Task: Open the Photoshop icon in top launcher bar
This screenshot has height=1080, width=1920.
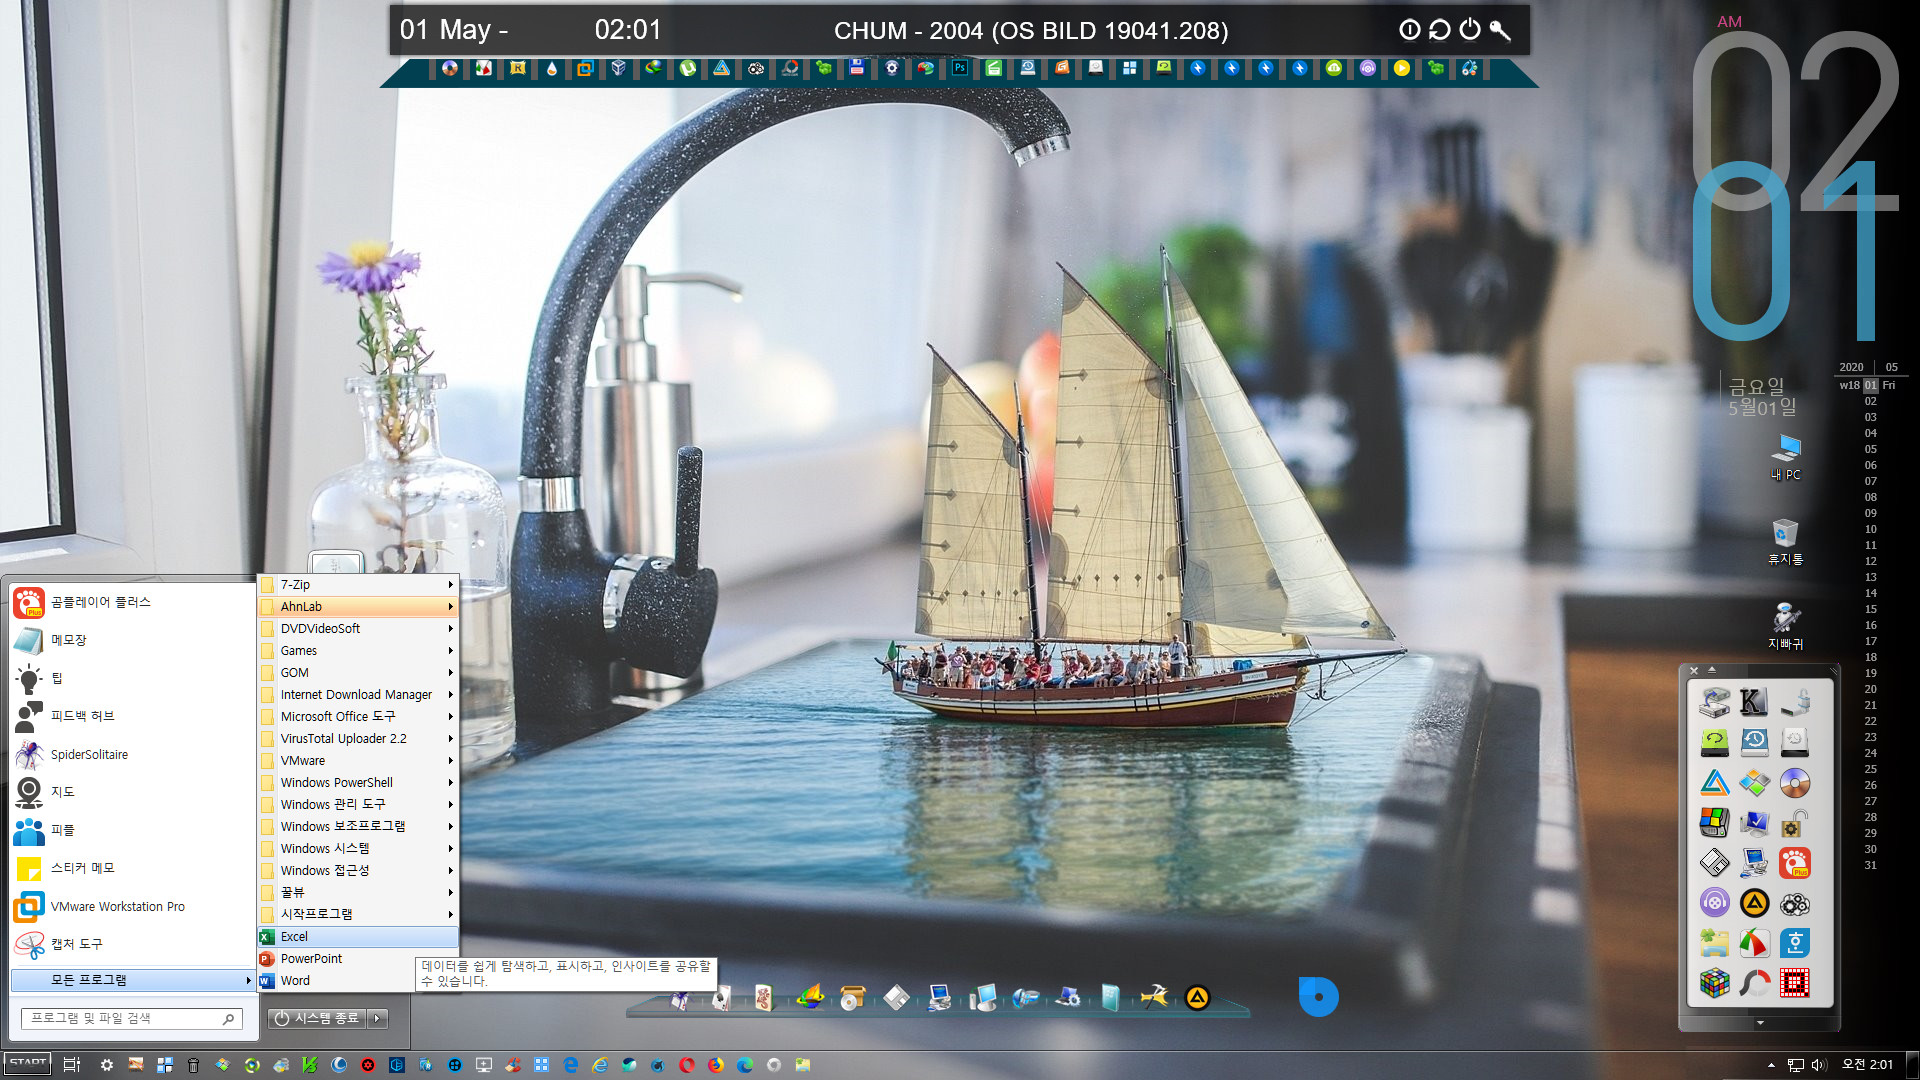Action: coord(959,68)
